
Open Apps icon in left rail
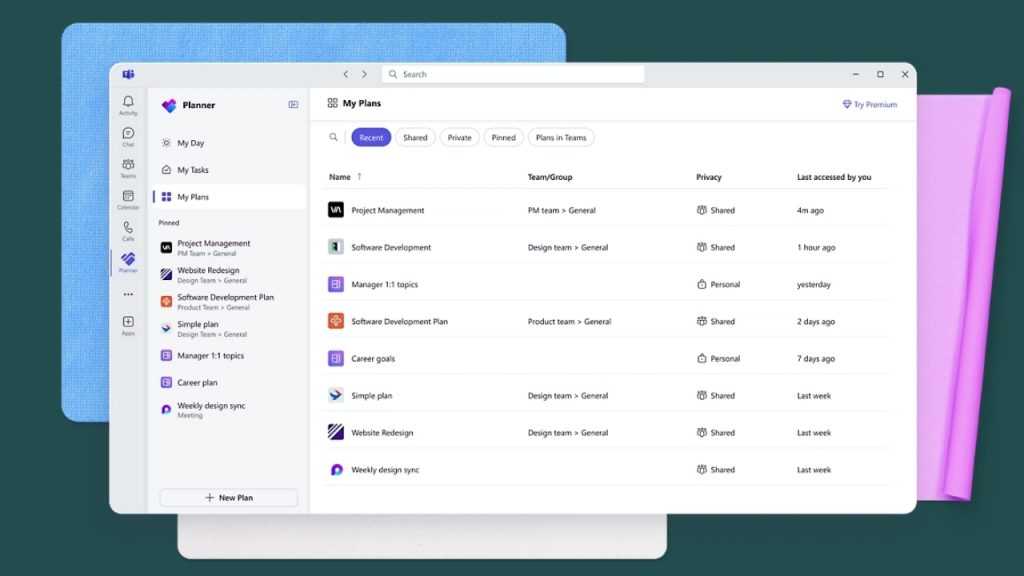[128, 325]
